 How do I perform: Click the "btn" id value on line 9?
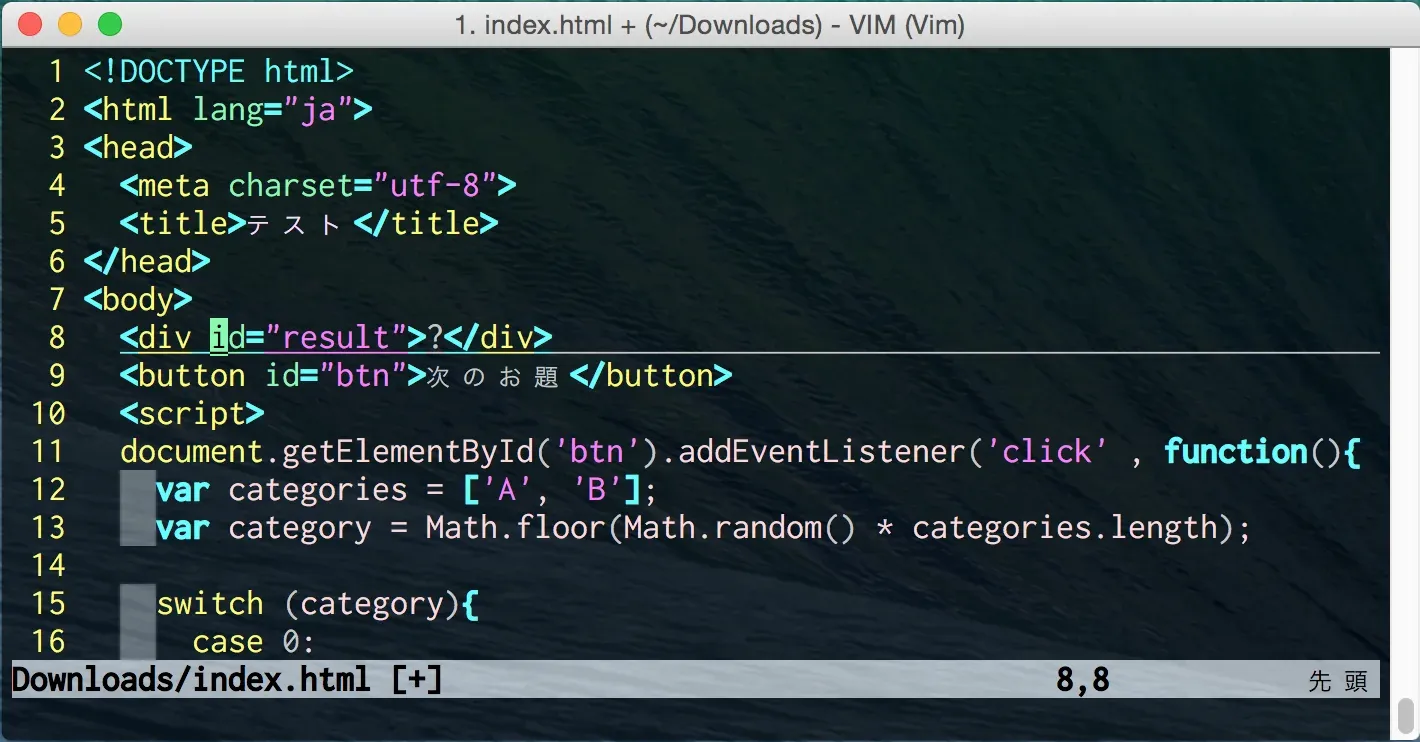(x=363, y=376)
